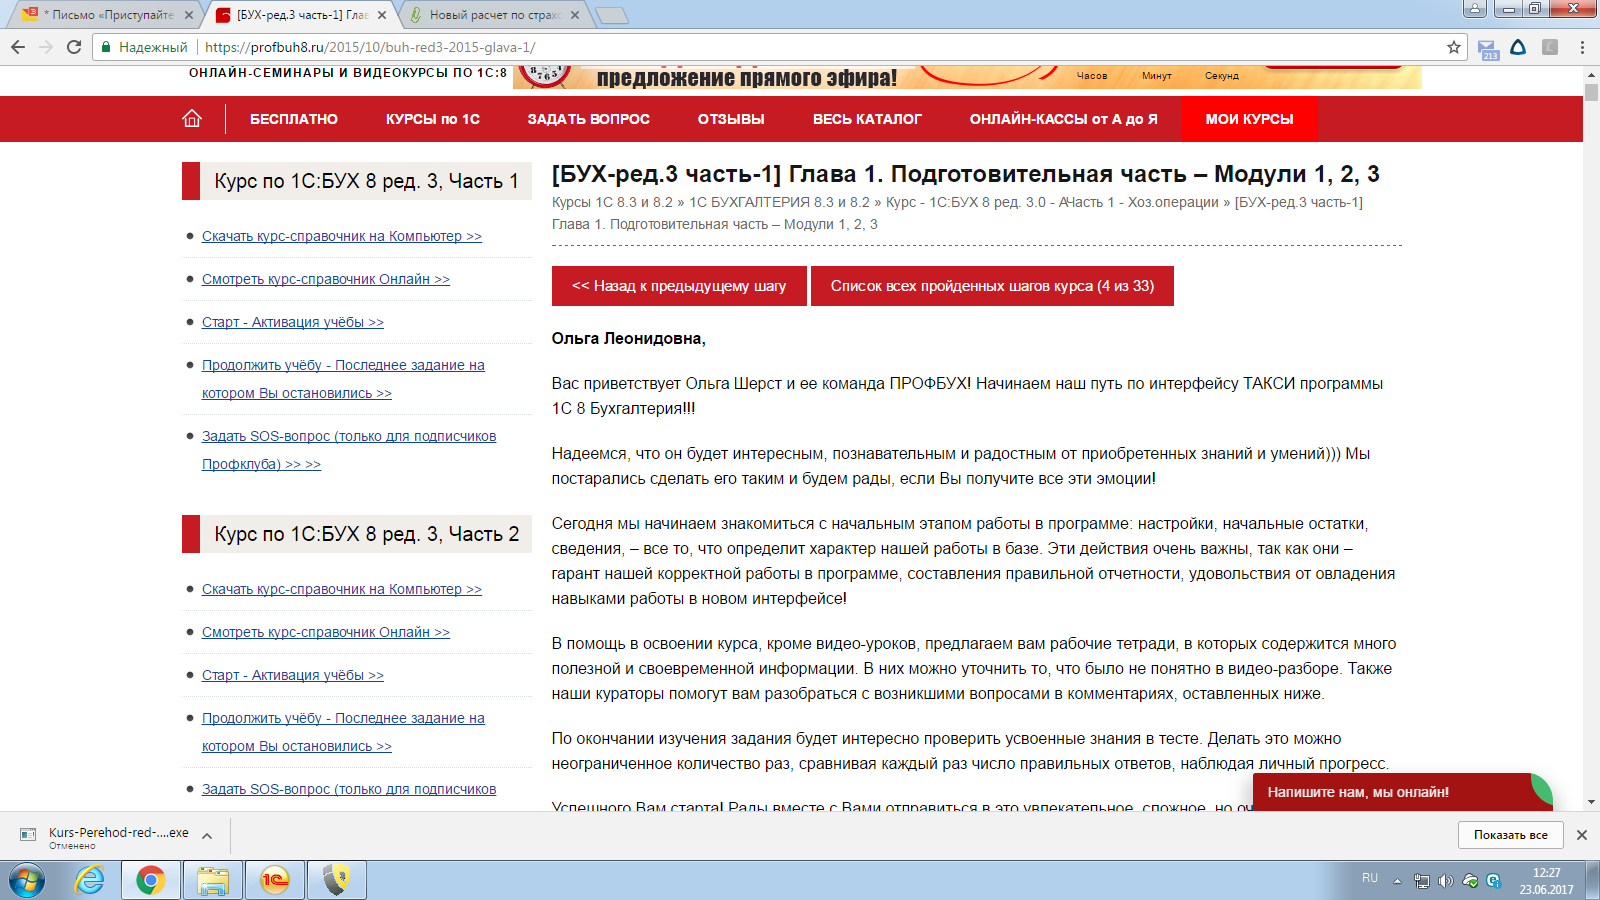1600x900 pixels.
Task: Follow the Смотреть курс-справочник Онлайн link for Часть 1
Action: pyautogui.click(x=325, y=279)
